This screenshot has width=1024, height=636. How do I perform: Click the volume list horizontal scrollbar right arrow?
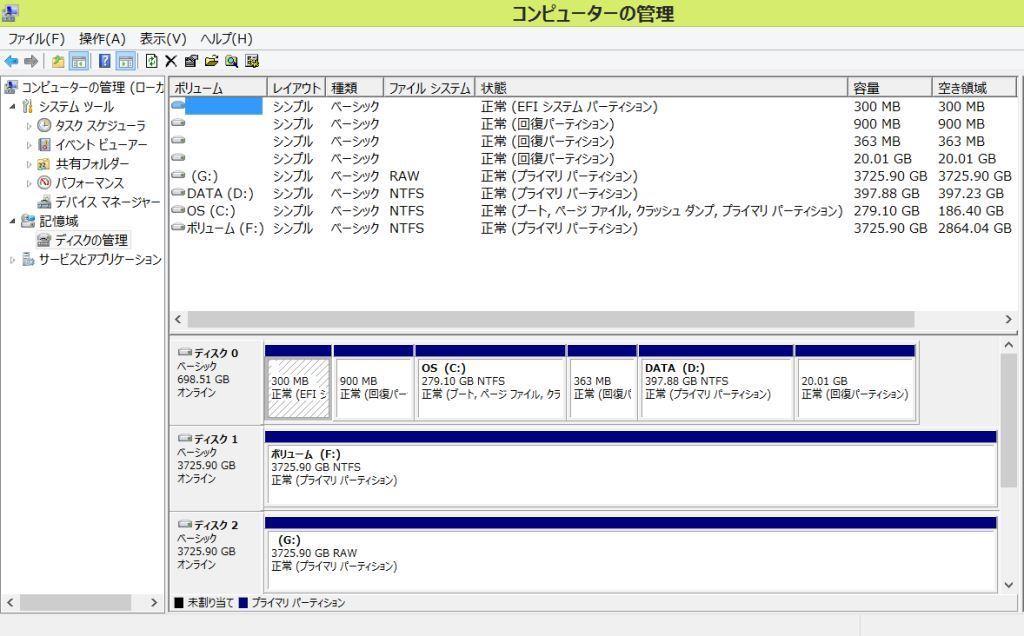pos(1008,319)
